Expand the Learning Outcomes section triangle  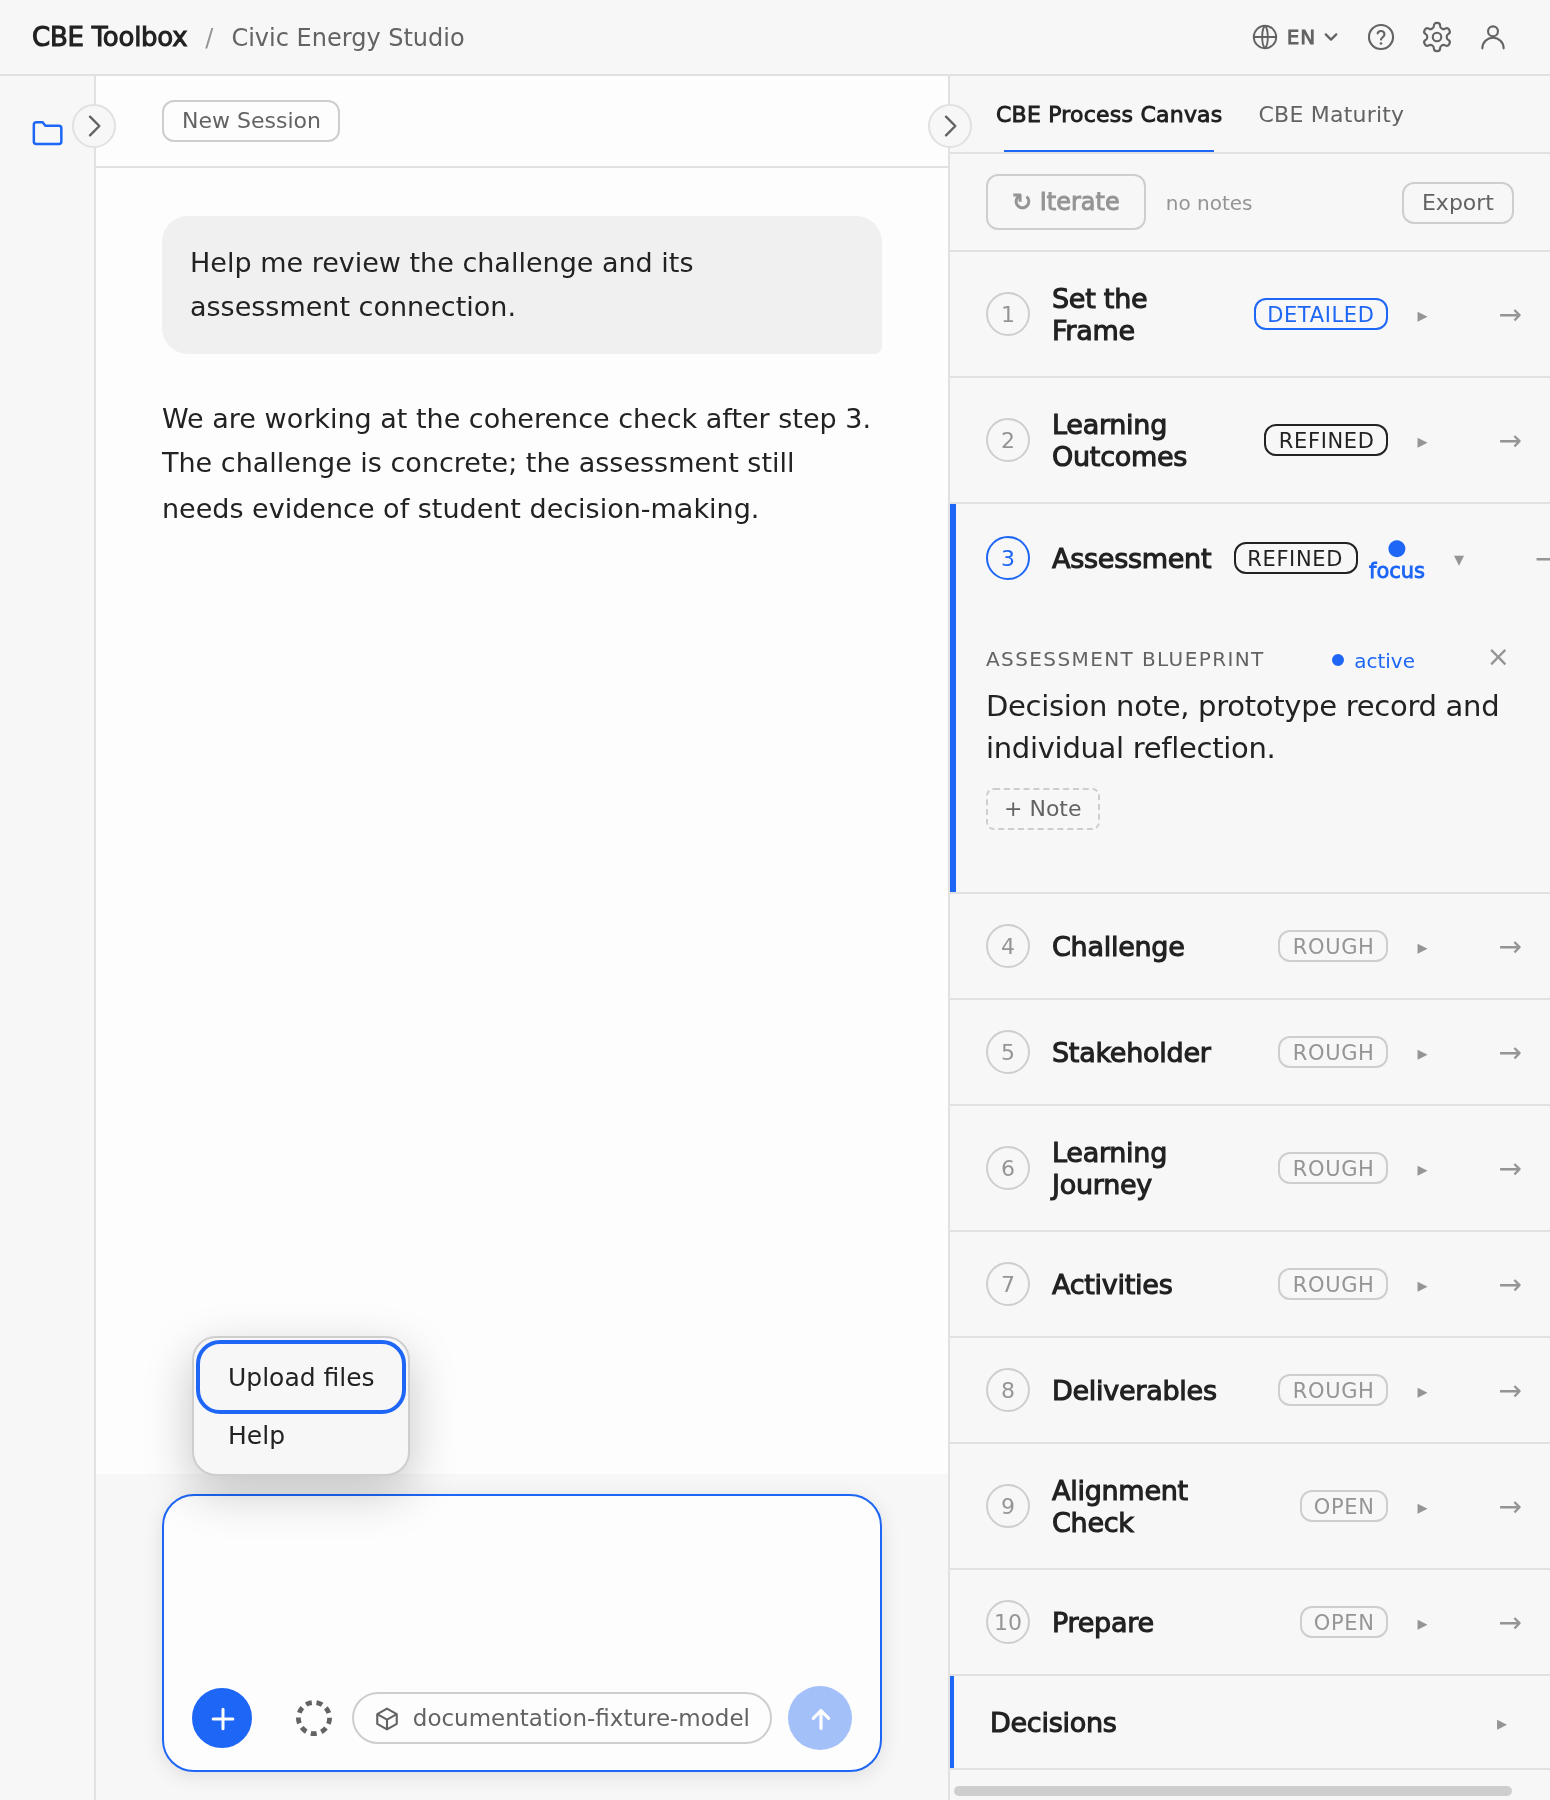[x=1422, y=442]
